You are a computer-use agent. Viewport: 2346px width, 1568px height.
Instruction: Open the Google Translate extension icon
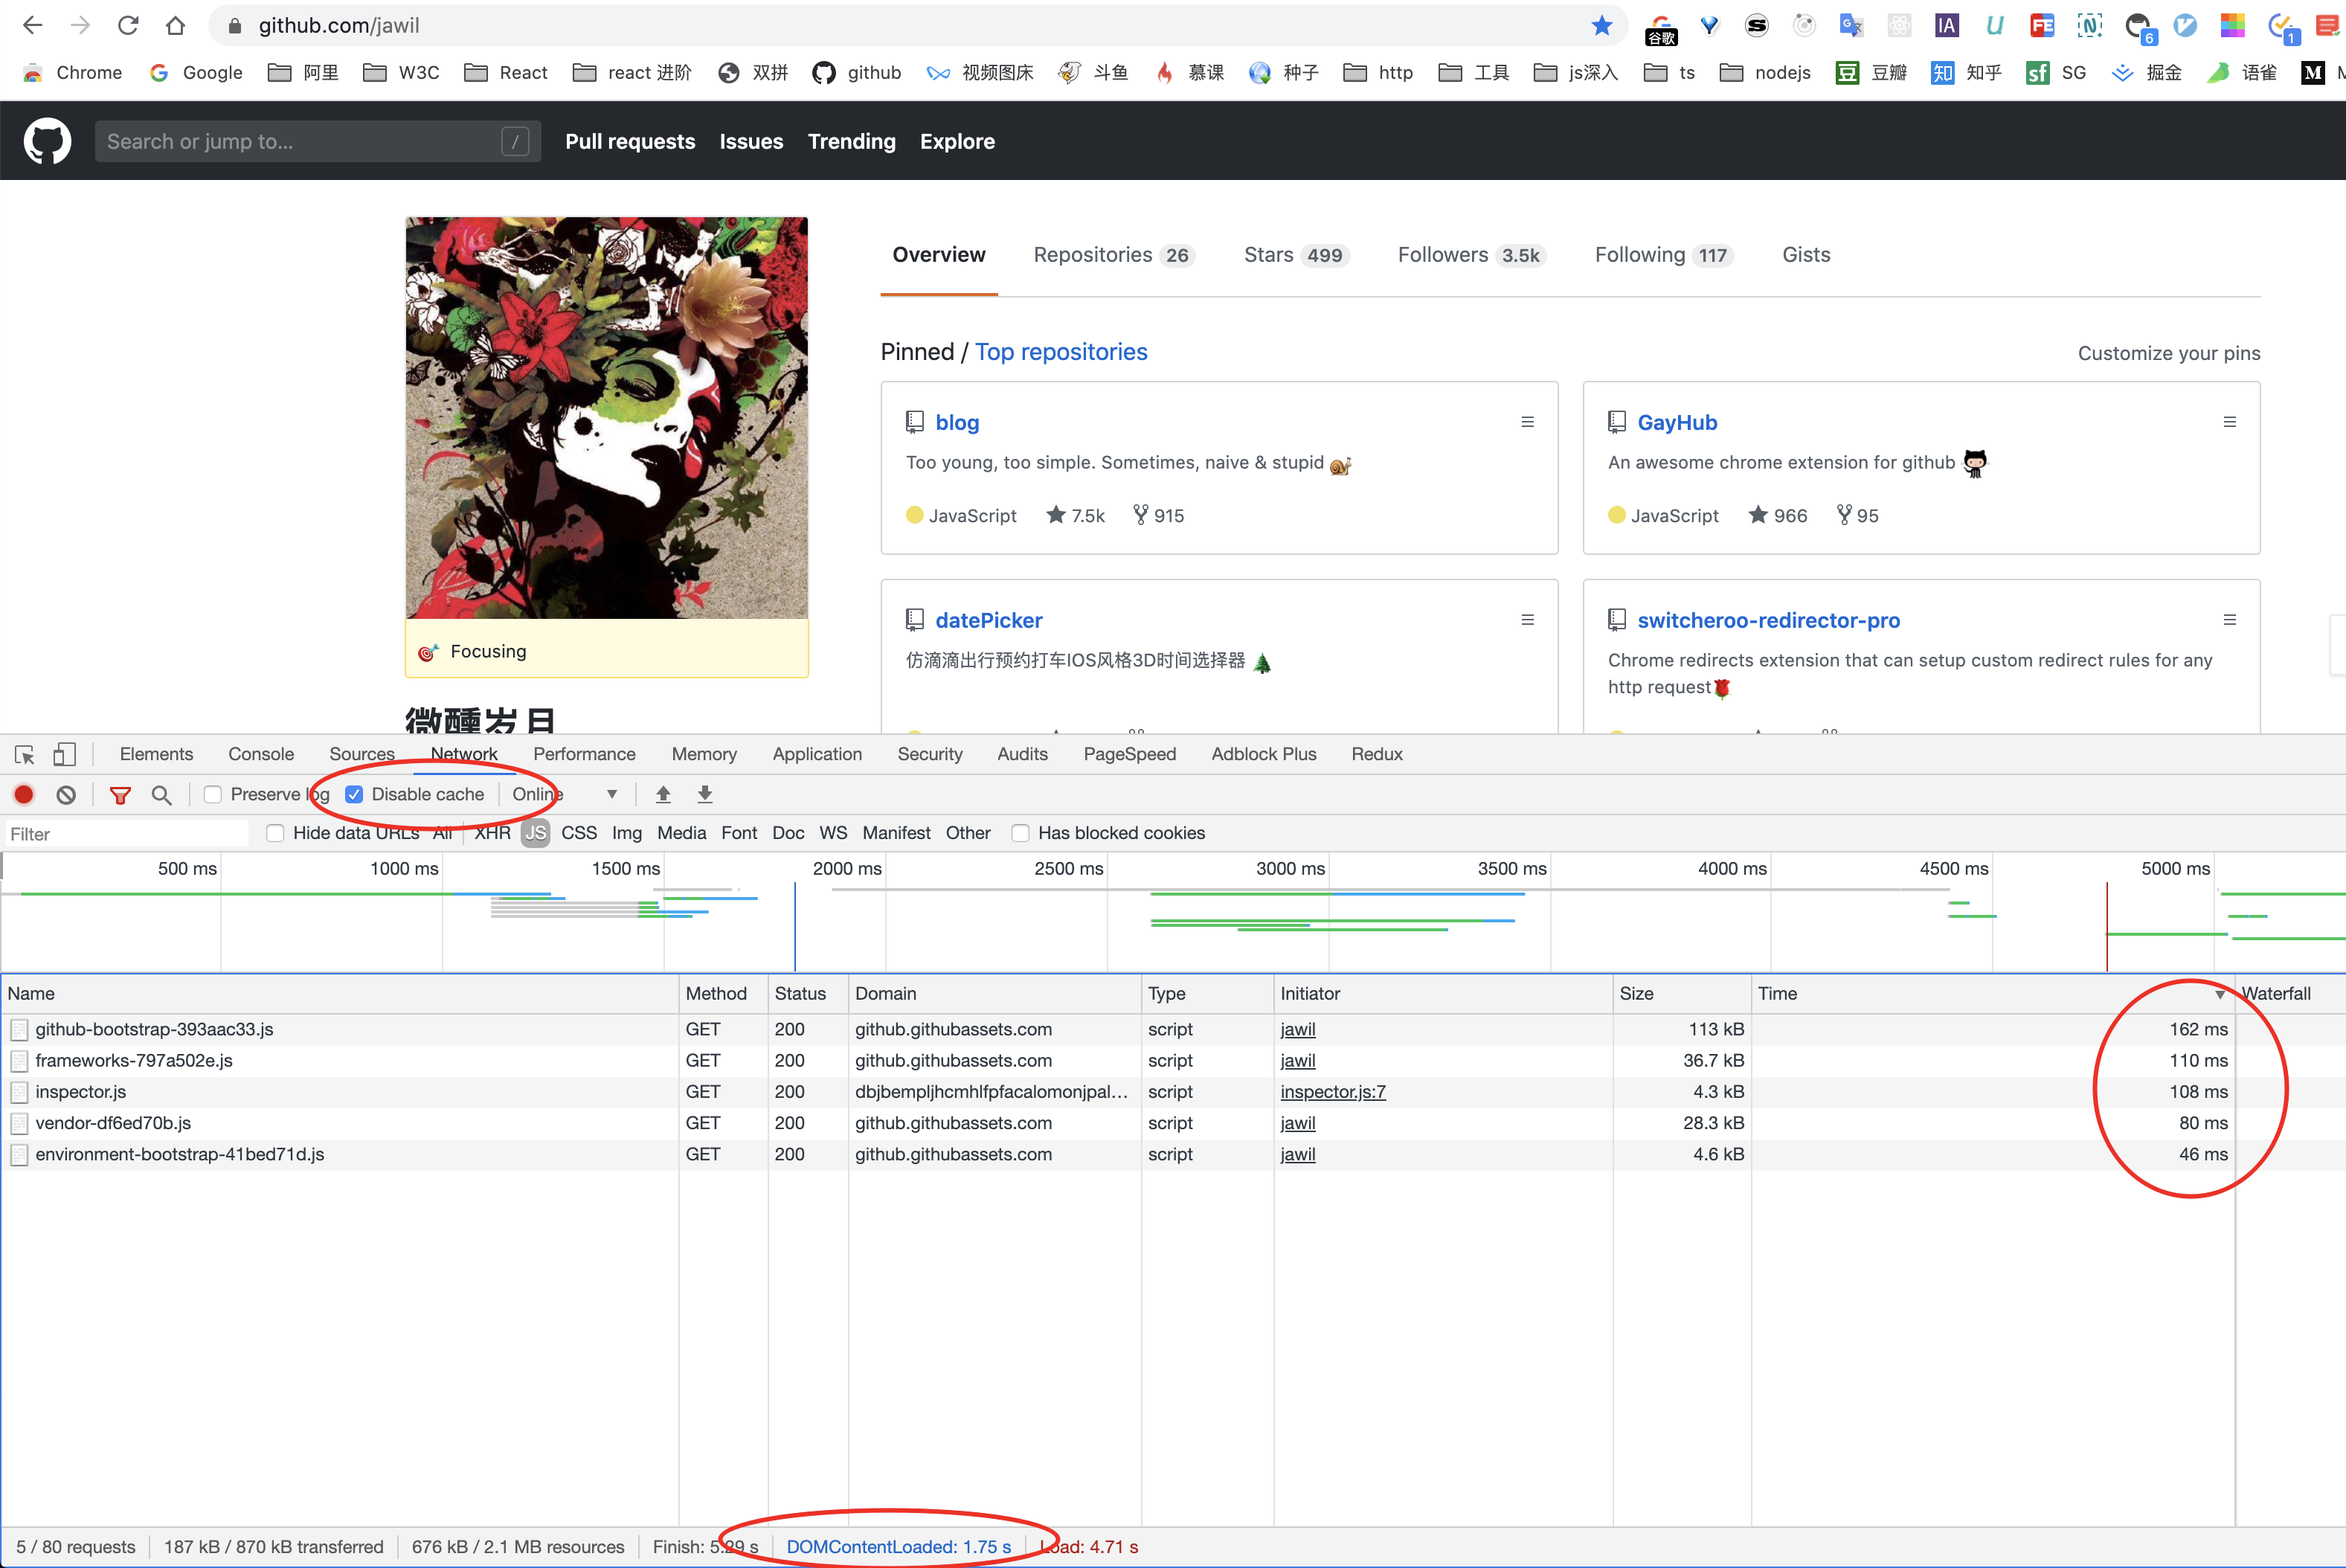tap(1851, 26)
